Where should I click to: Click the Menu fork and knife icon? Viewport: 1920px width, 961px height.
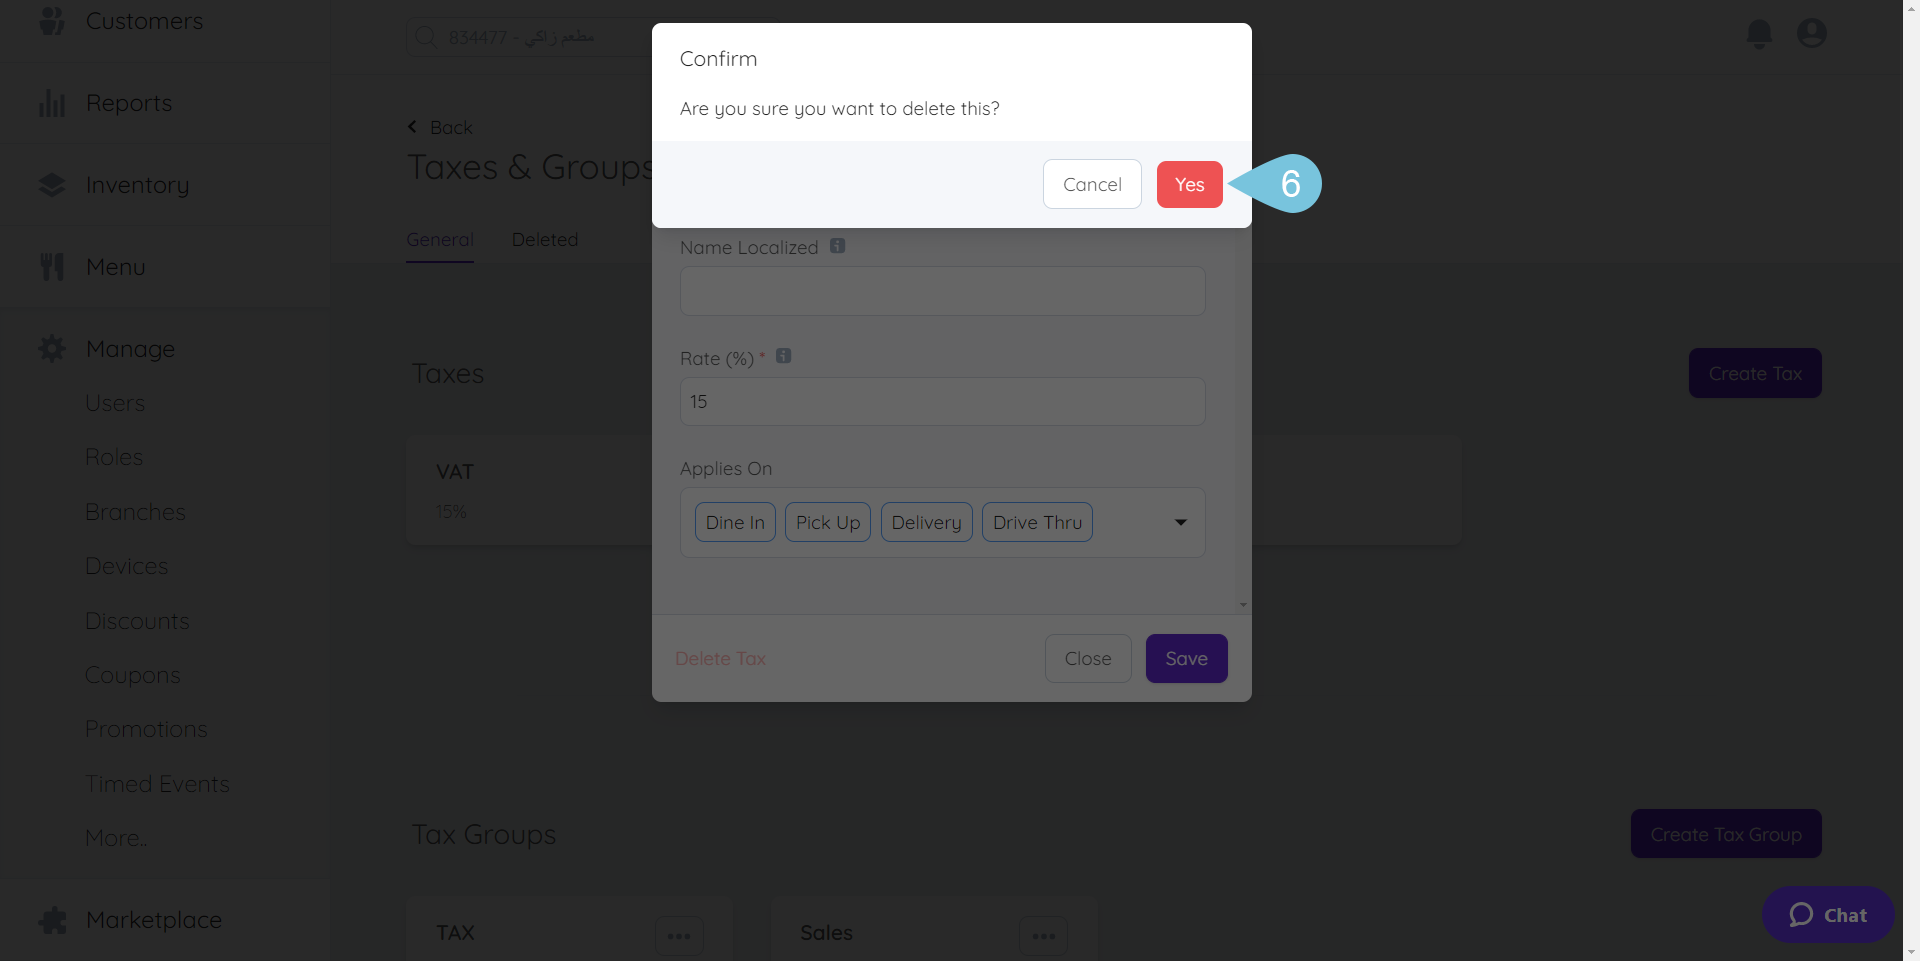point(52,267)
